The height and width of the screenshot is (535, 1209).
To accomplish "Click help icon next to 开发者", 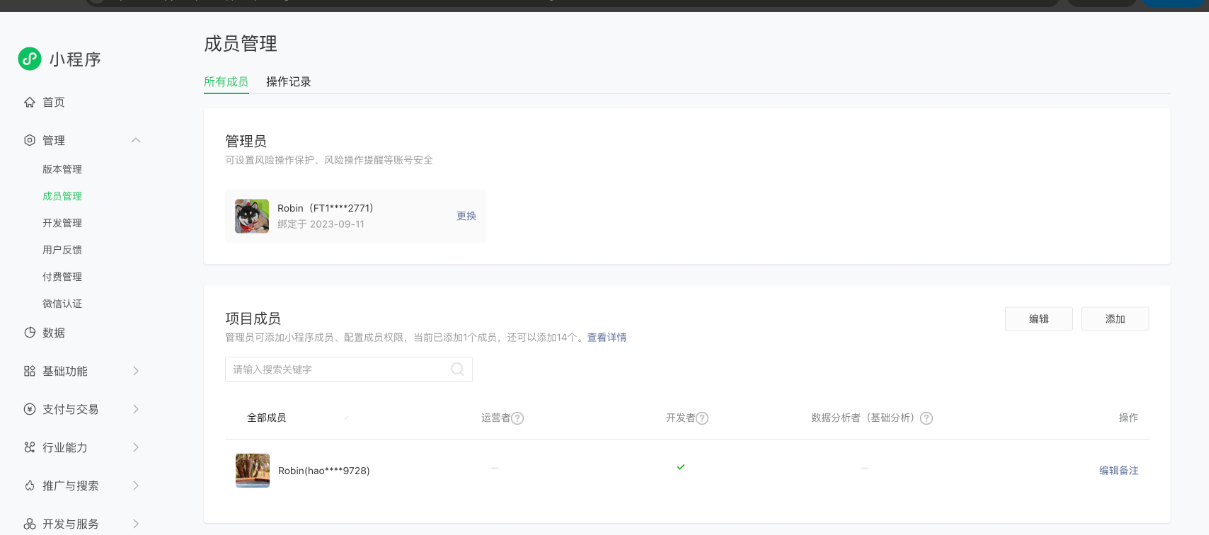I will pyautogui.click(x=702, y=418).
